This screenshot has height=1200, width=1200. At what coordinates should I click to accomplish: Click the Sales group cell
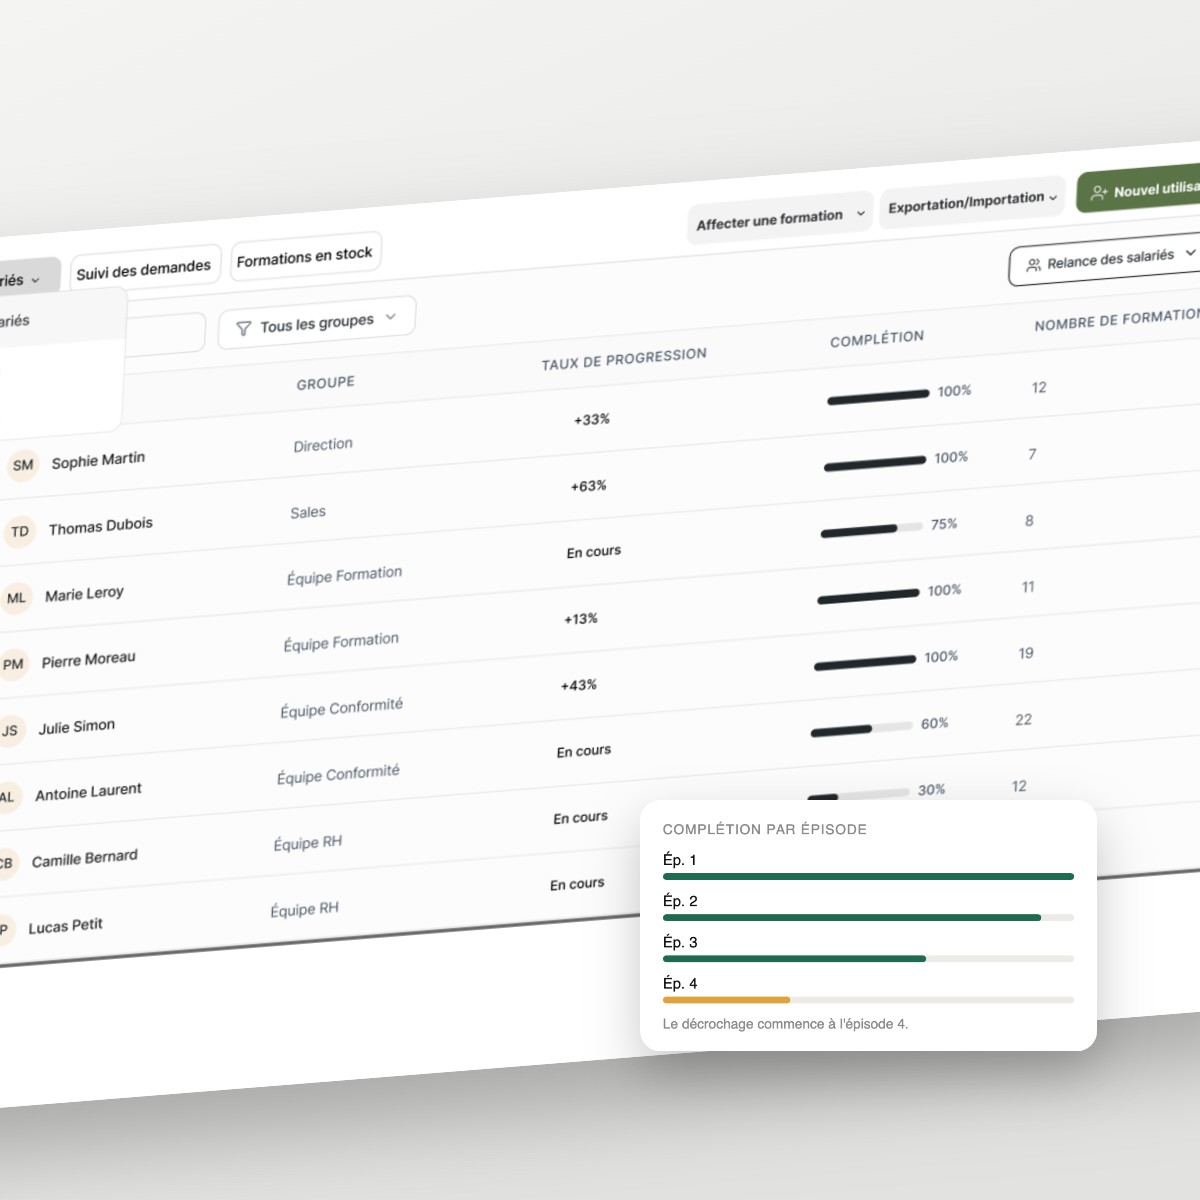[308, 512]
